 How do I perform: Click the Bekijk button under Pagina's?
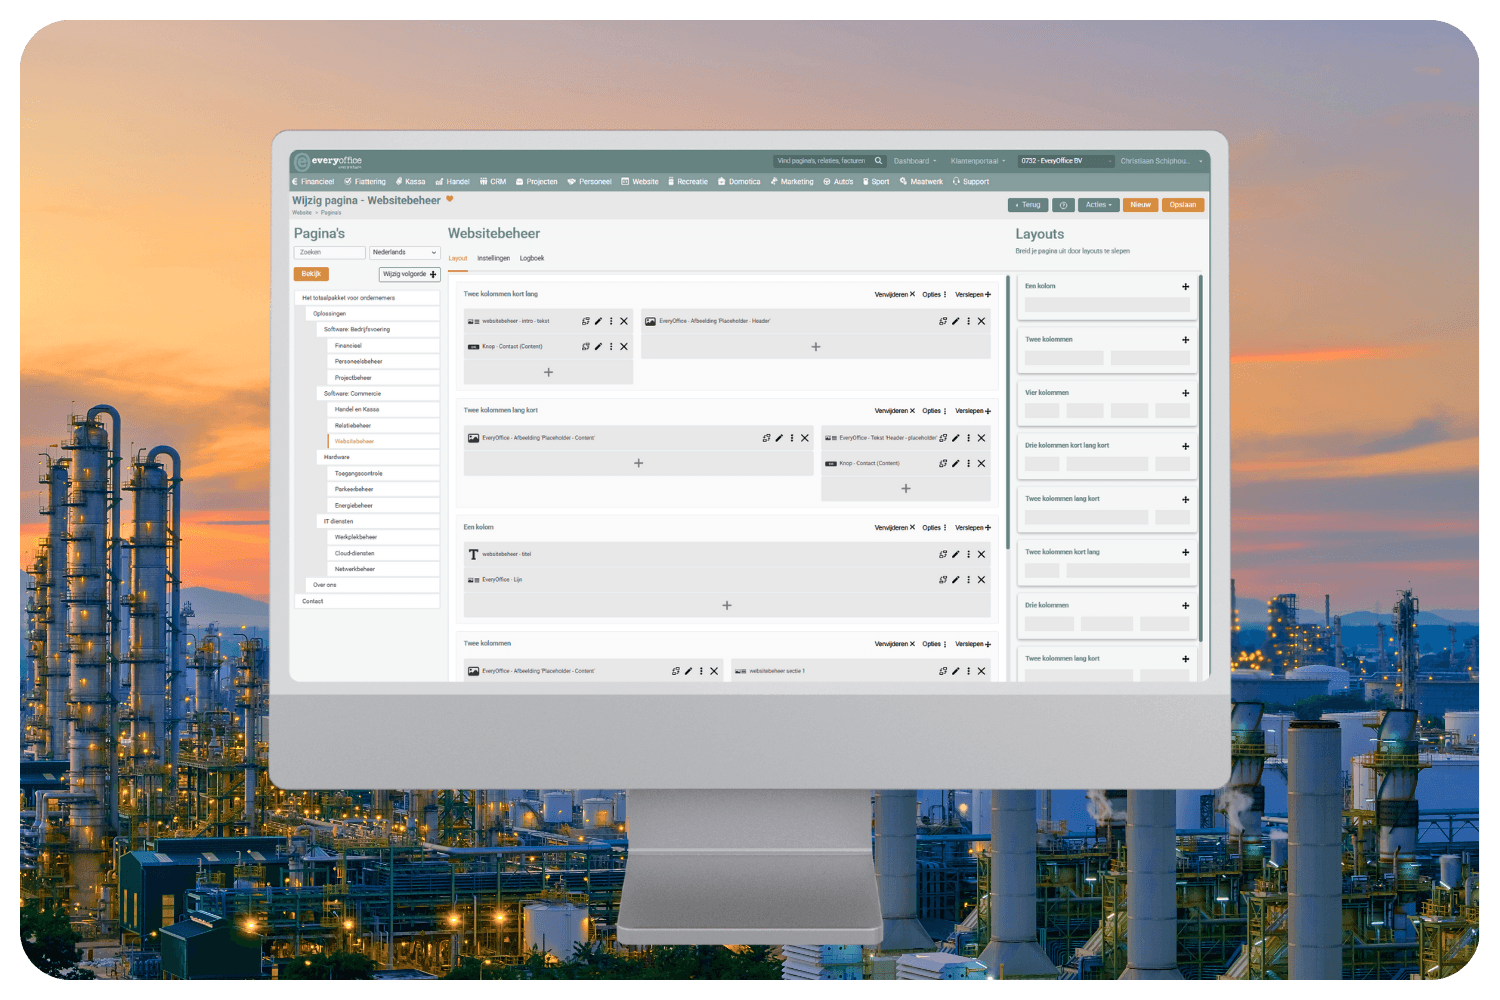[x=311, y=274]
